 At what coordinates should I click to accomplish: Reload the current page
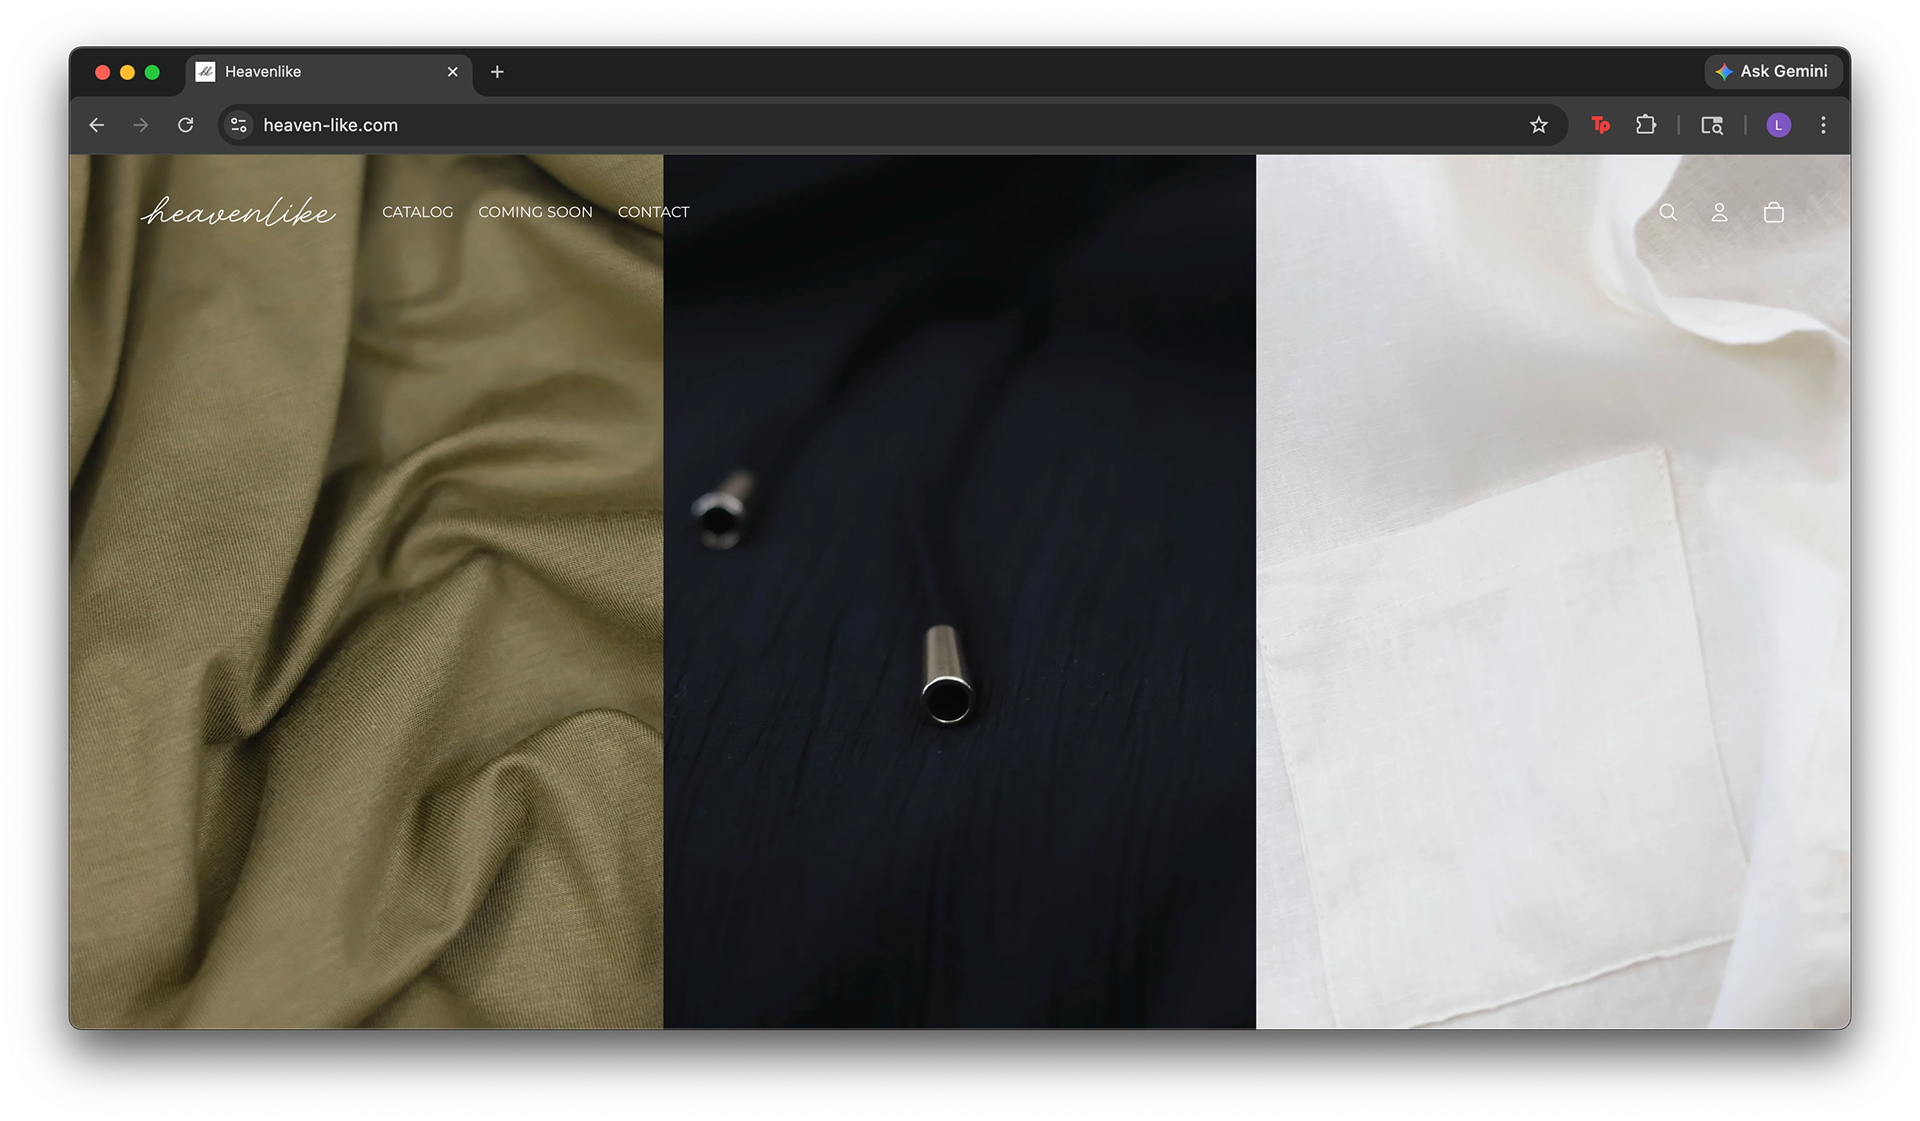pyautogui.click(x=185, y=125)
